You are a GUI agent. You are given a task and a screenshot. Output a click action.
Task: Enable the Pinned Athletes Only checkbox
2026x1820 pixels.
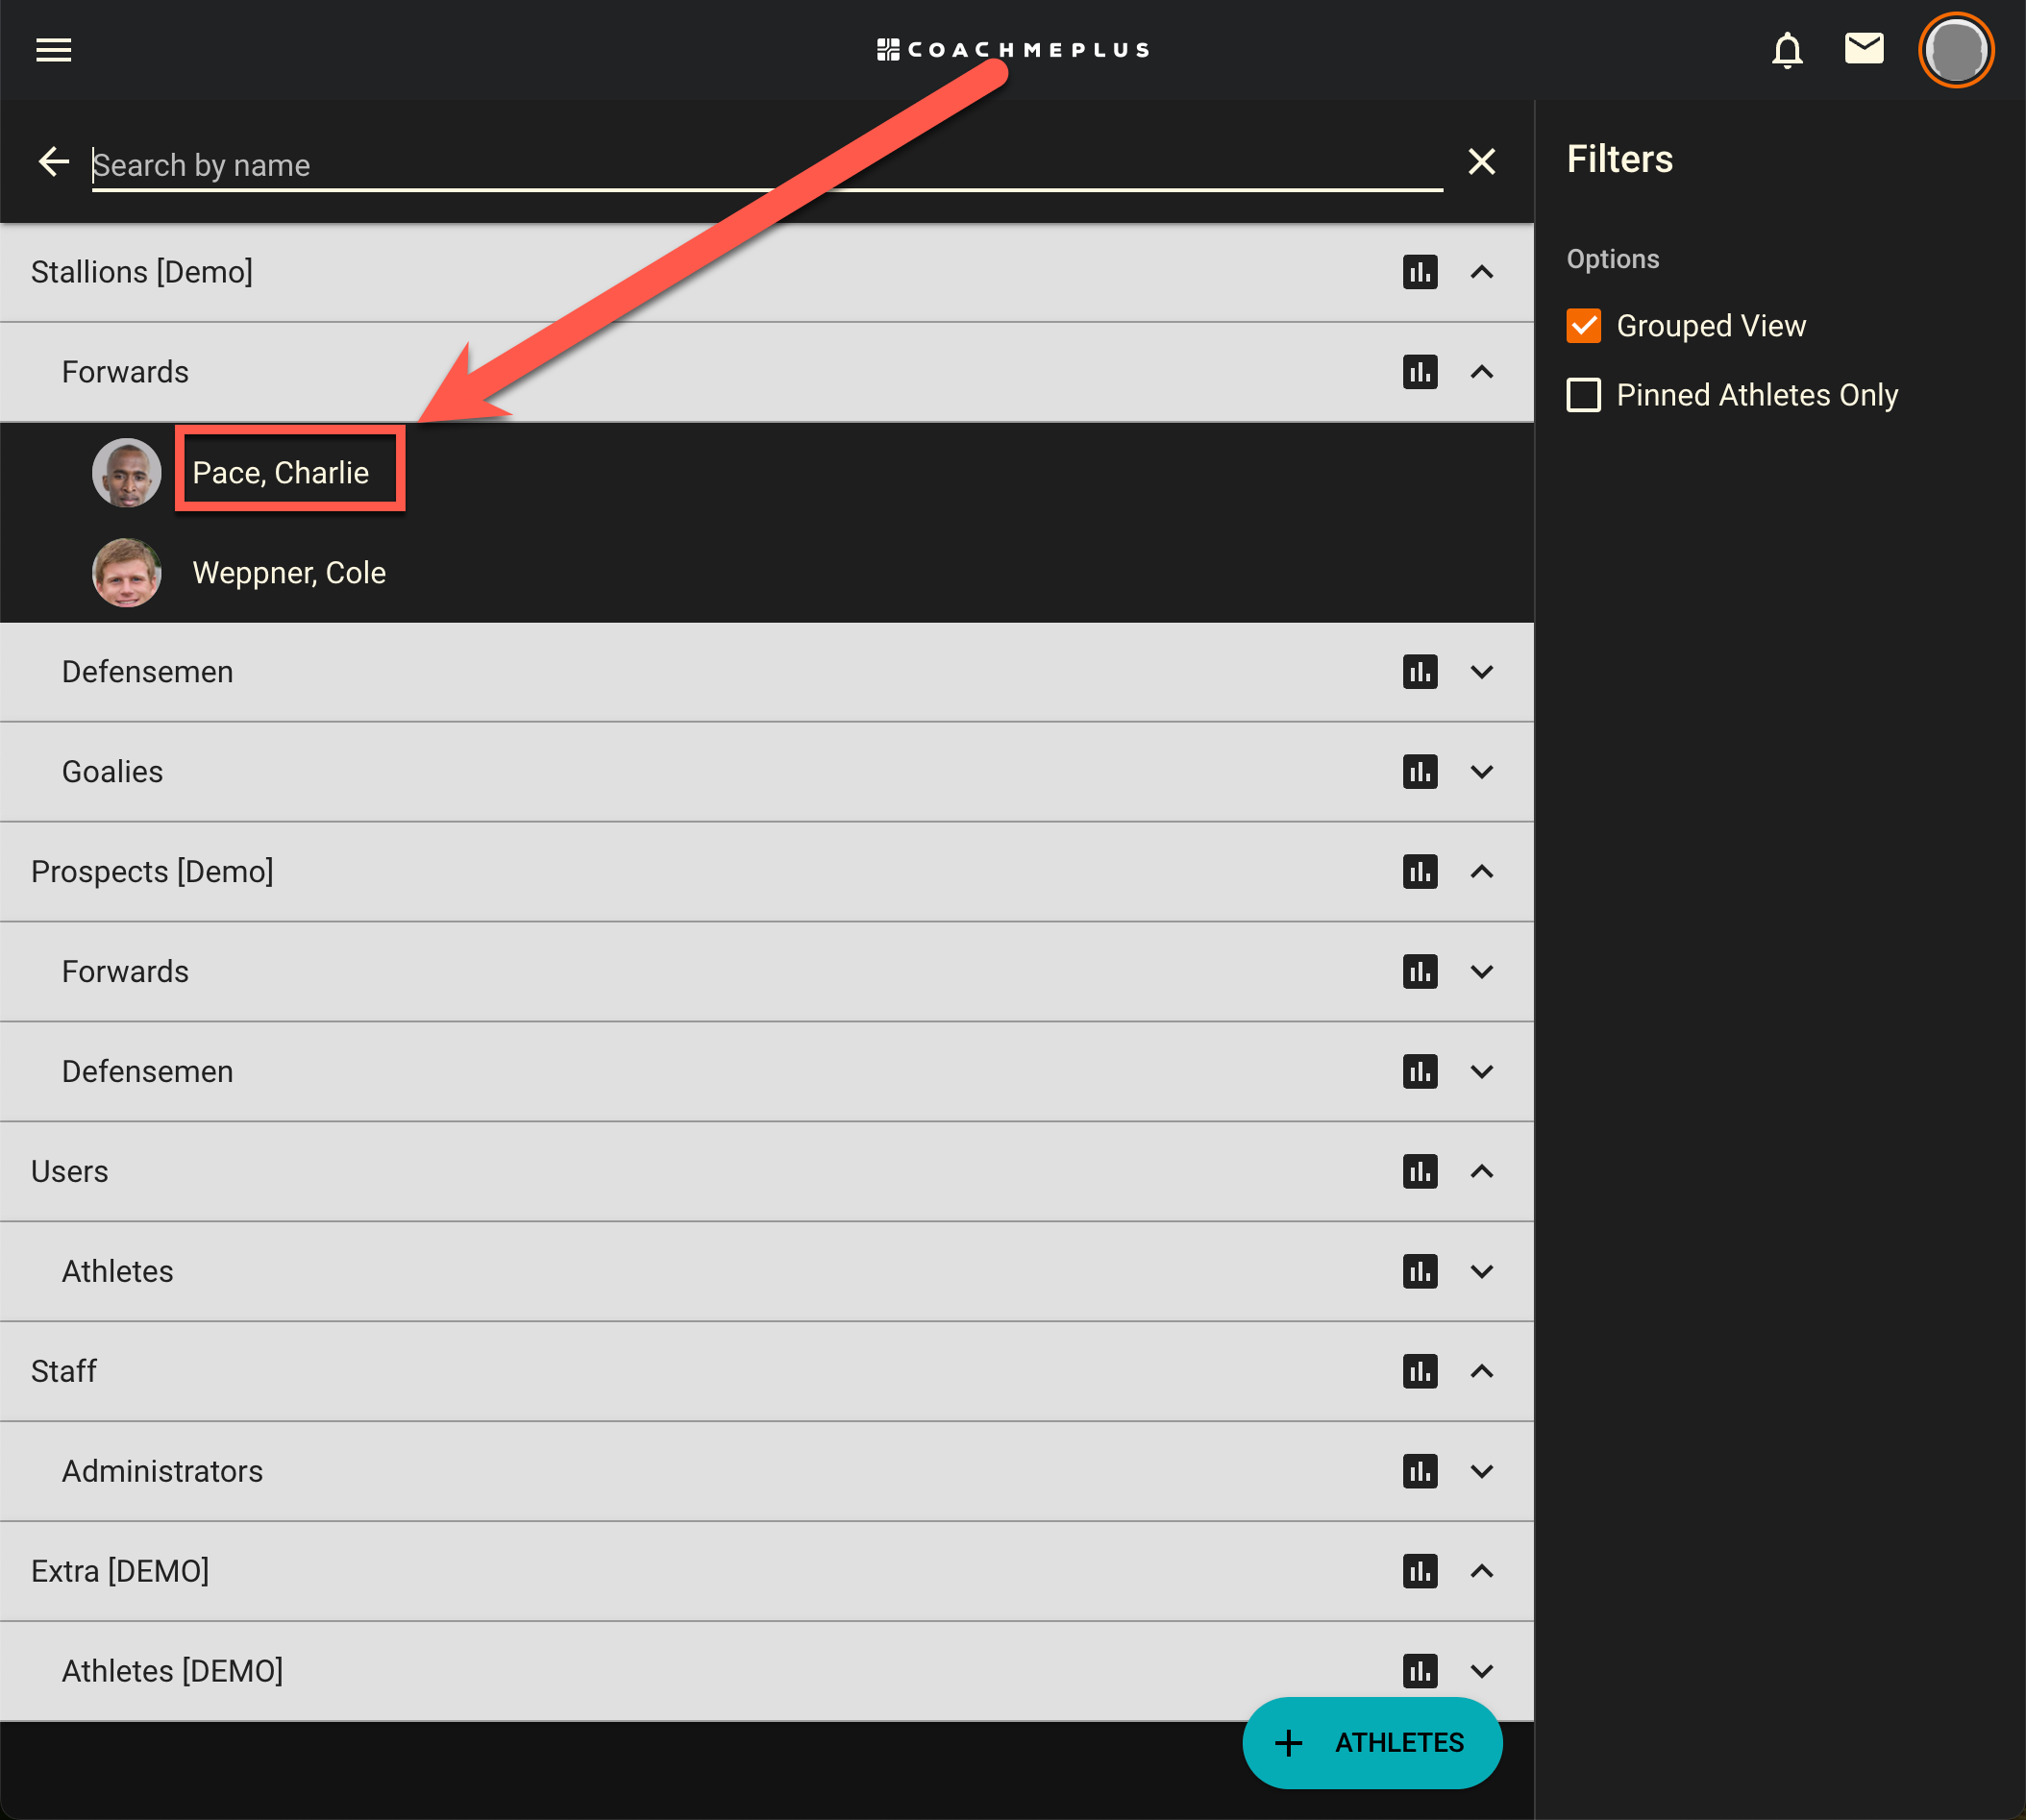(1583, 395)
